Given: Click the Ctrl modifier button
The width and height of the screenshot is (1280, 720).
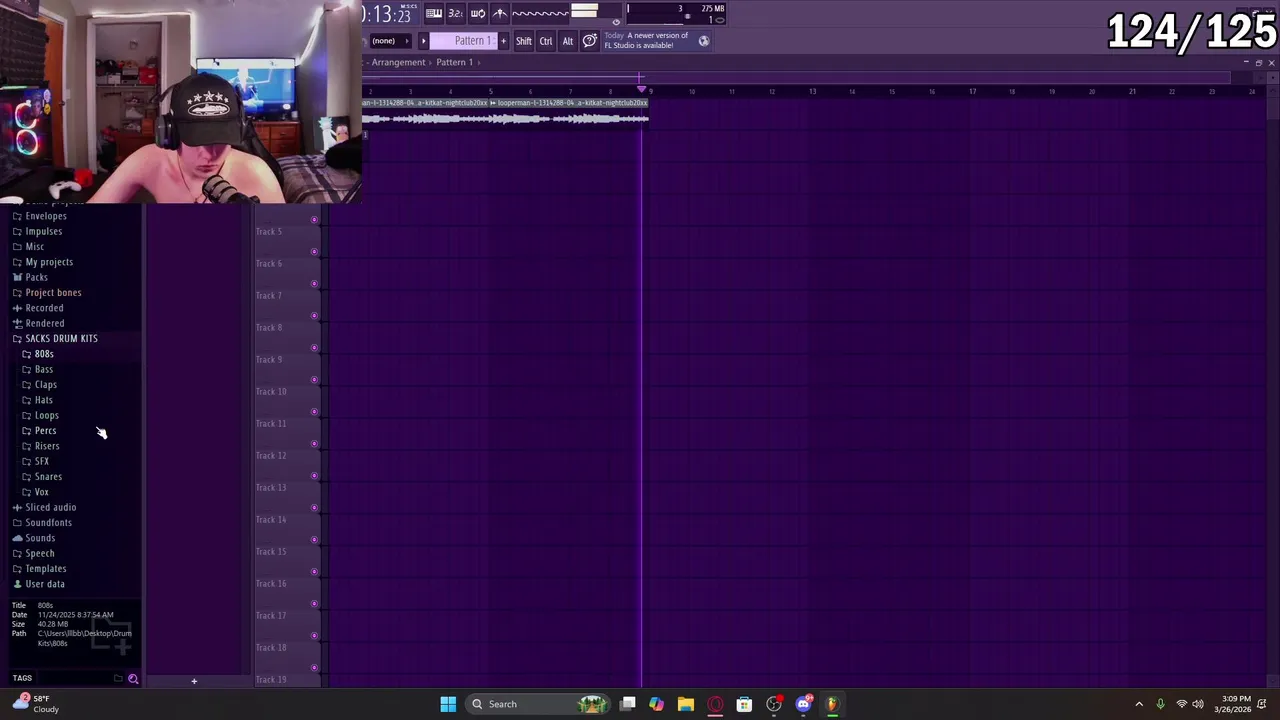Looking at the screenshot, I should [x=546, y=41].
